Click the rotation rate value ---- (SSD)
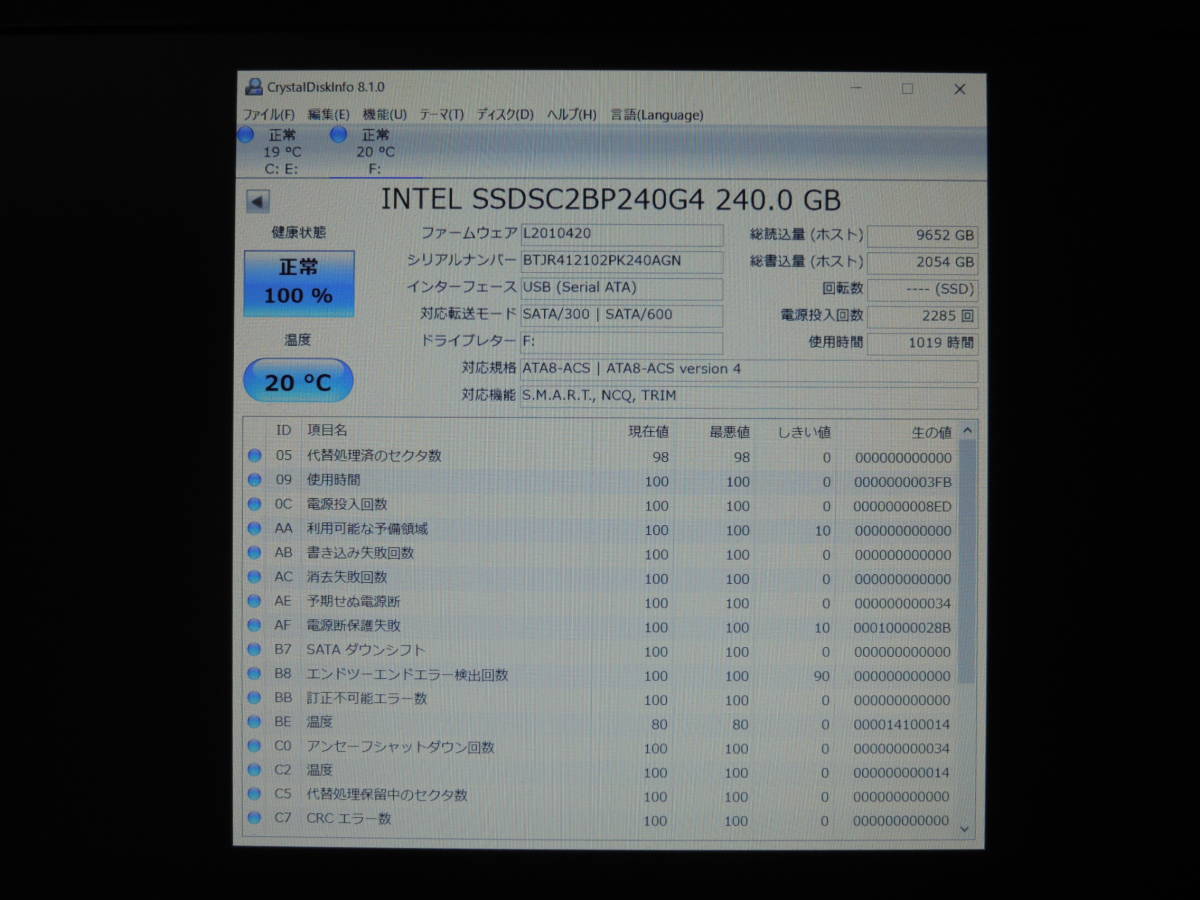 [922, 290]
